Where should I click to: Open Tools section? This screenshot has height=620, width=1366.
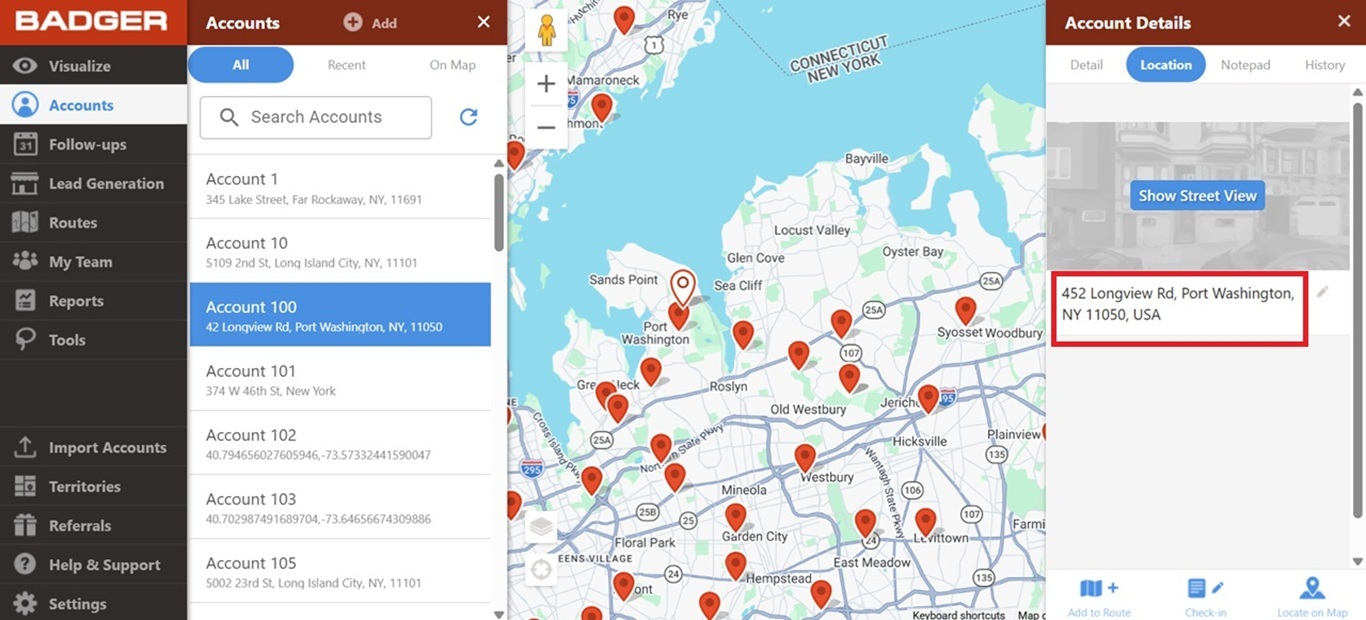tap(93, 339)
